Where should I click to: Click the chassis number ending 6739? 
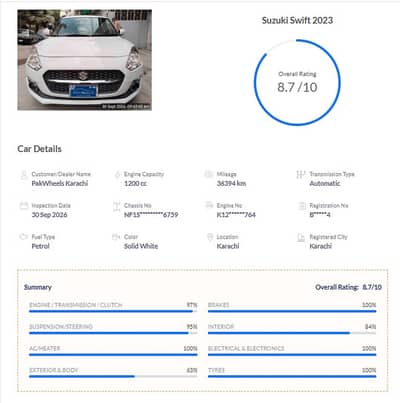click(x=151, y=215)
